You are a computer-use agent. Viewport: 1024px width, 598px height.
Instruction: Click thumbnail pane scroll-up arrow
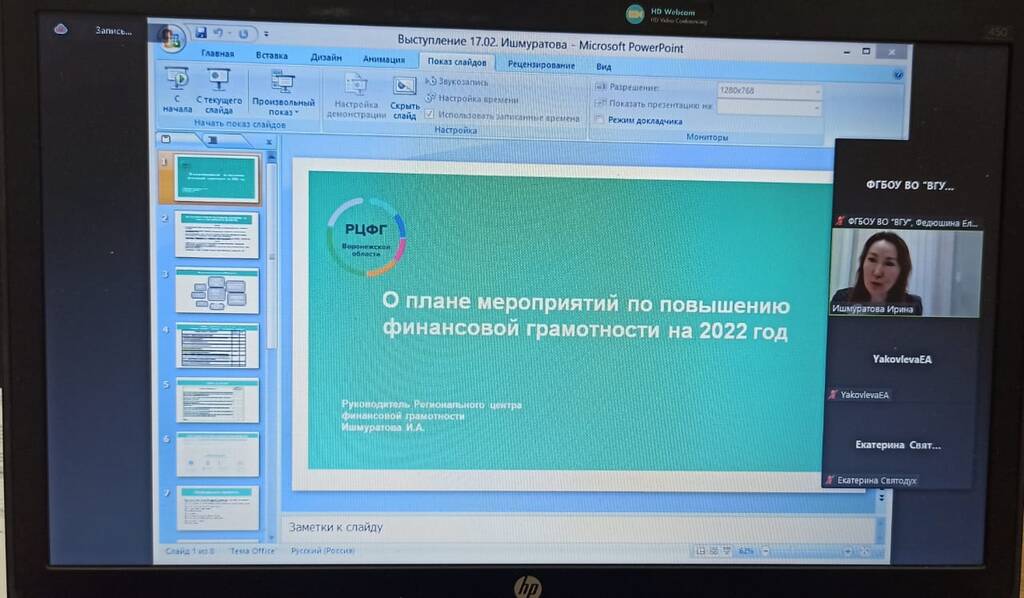point(272,157)
